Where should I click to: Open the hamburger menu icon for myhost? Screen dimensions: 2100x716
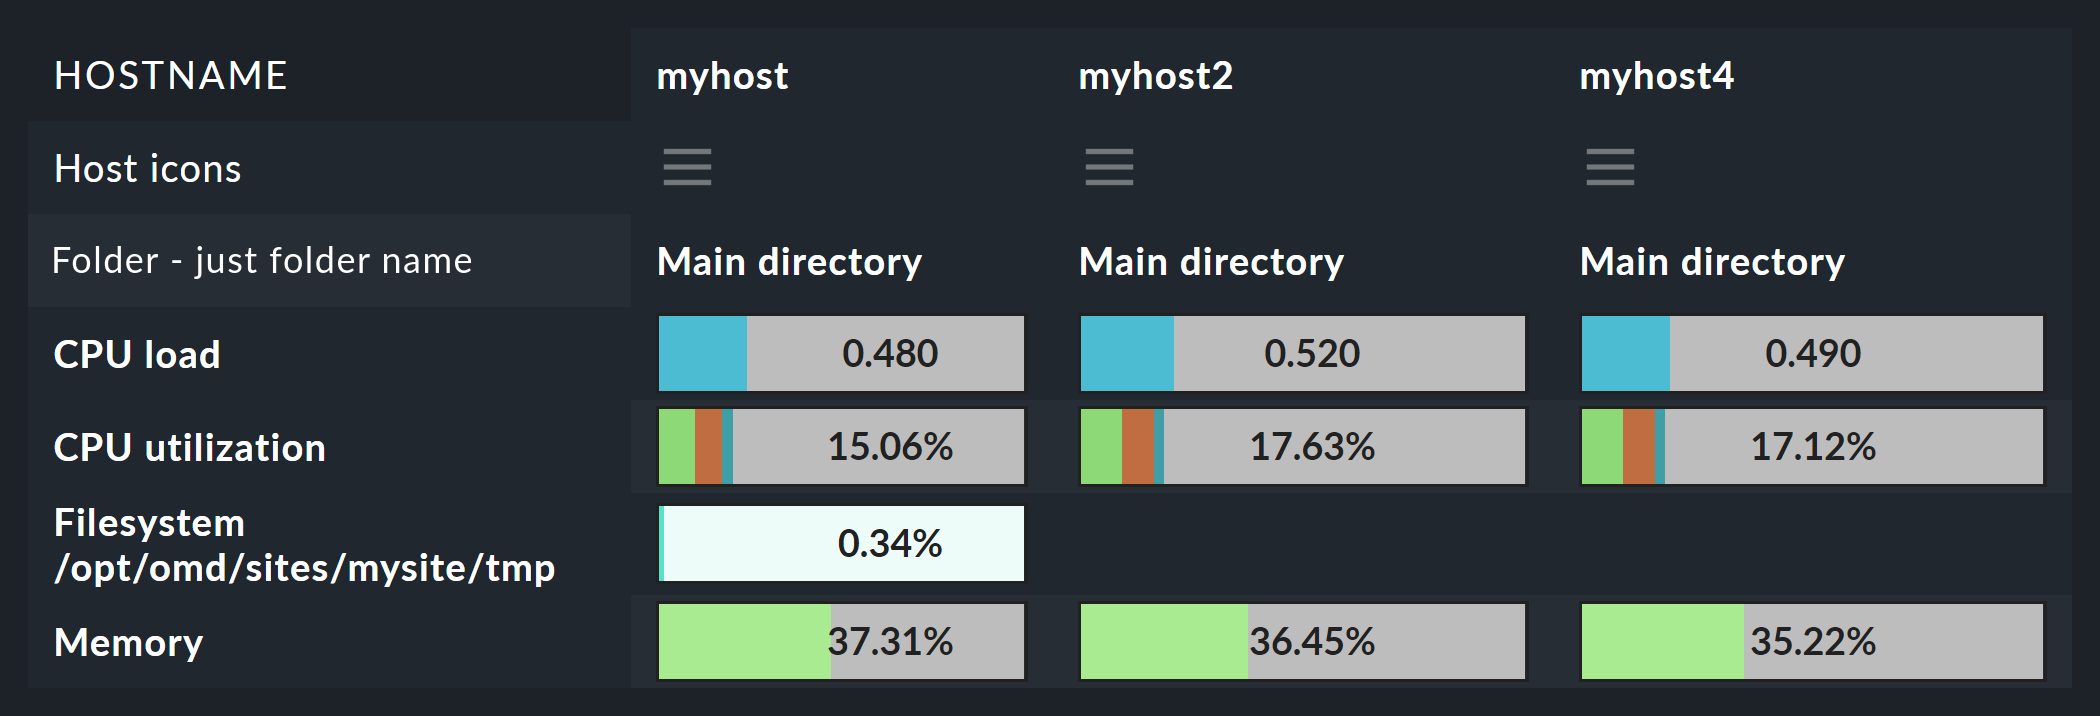pos(687,167)
